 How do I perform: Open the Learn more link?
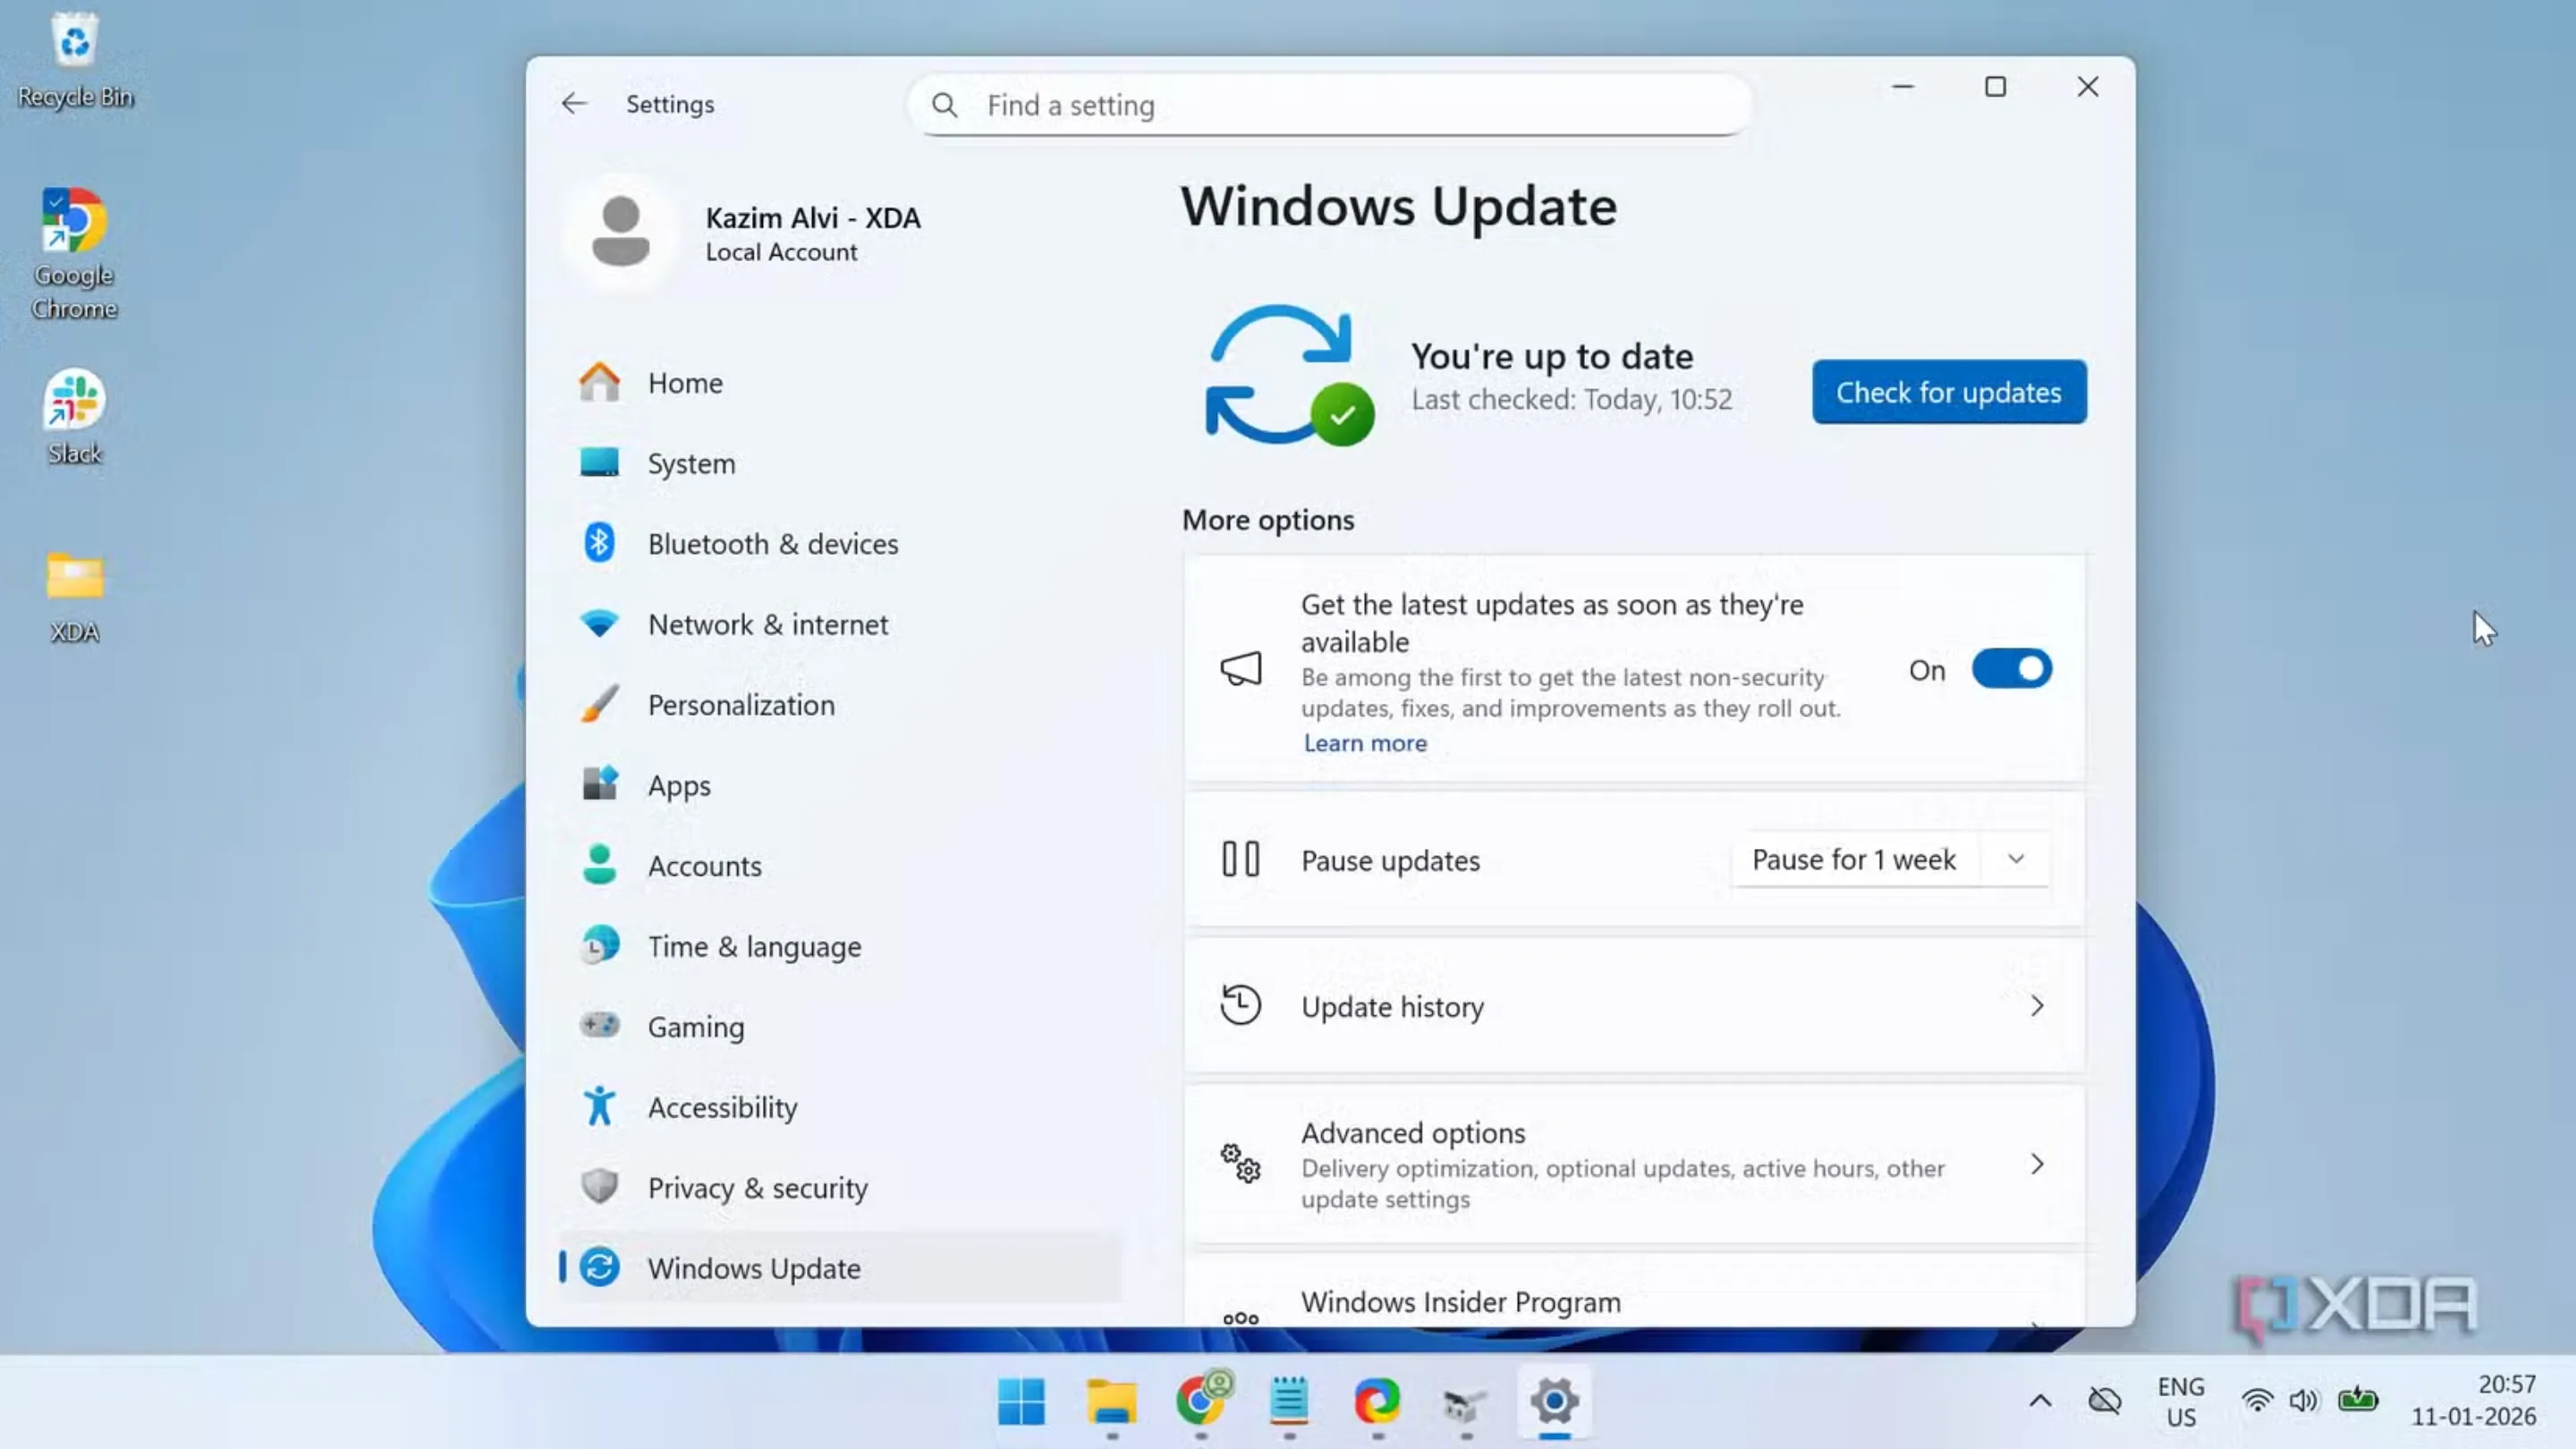(x=1364, y=742)
